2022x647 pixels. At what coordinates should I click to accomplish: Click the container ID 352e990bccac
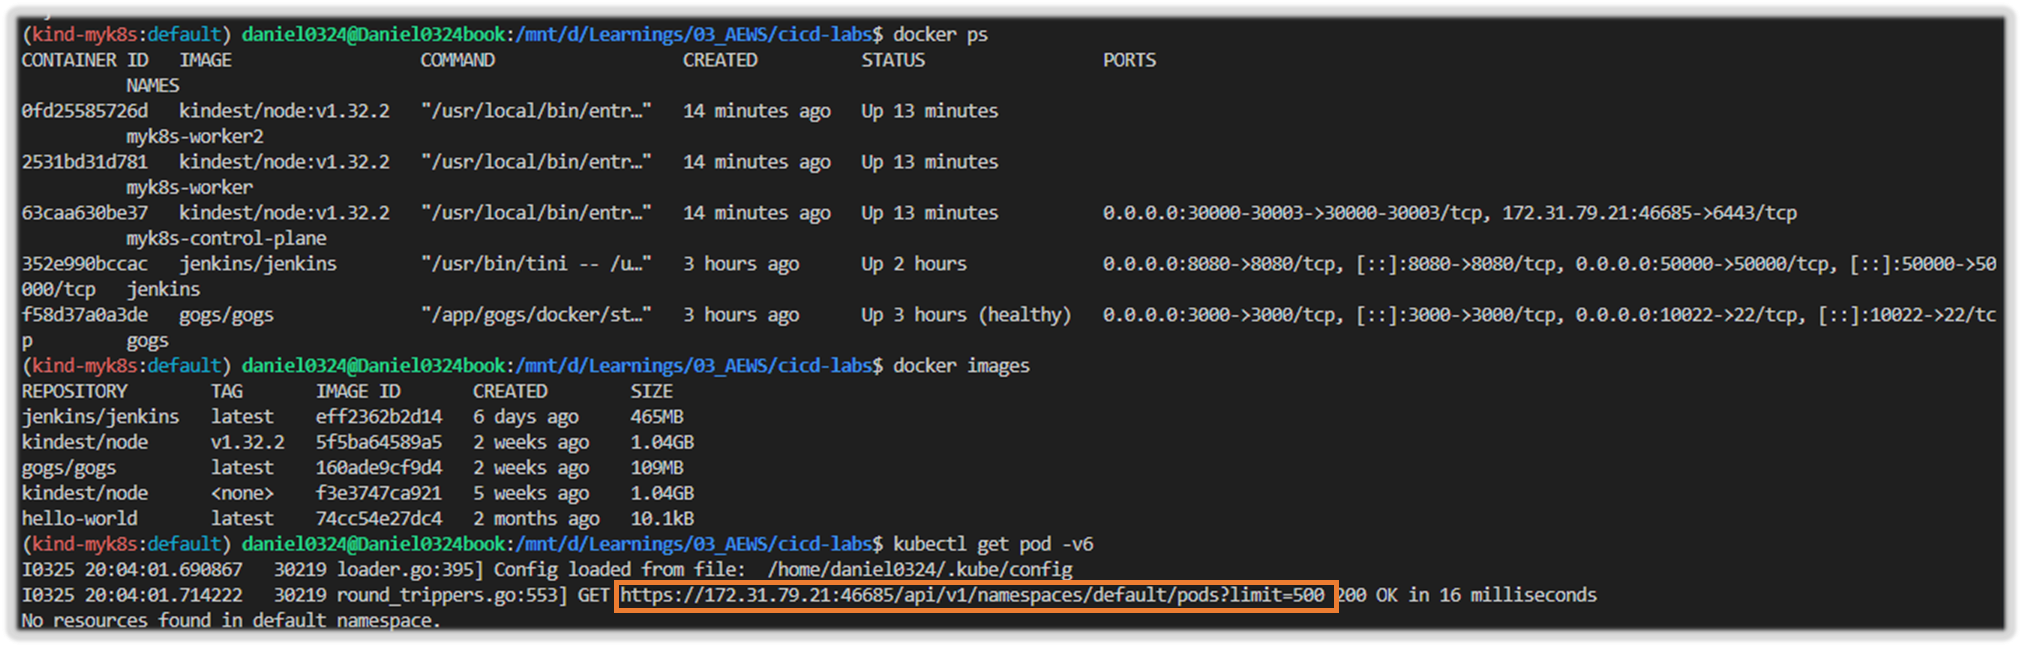tap(85, 264)
